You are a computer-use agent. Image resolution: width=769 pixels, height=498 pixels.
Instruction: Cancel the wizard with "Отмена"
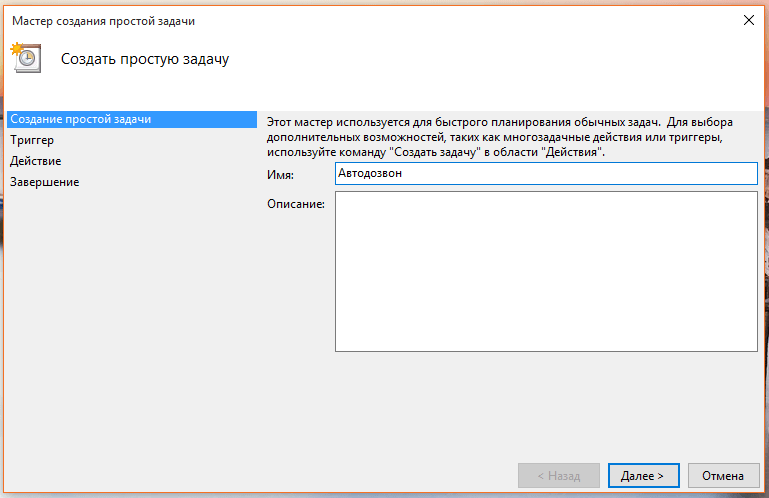pos(722,475)
